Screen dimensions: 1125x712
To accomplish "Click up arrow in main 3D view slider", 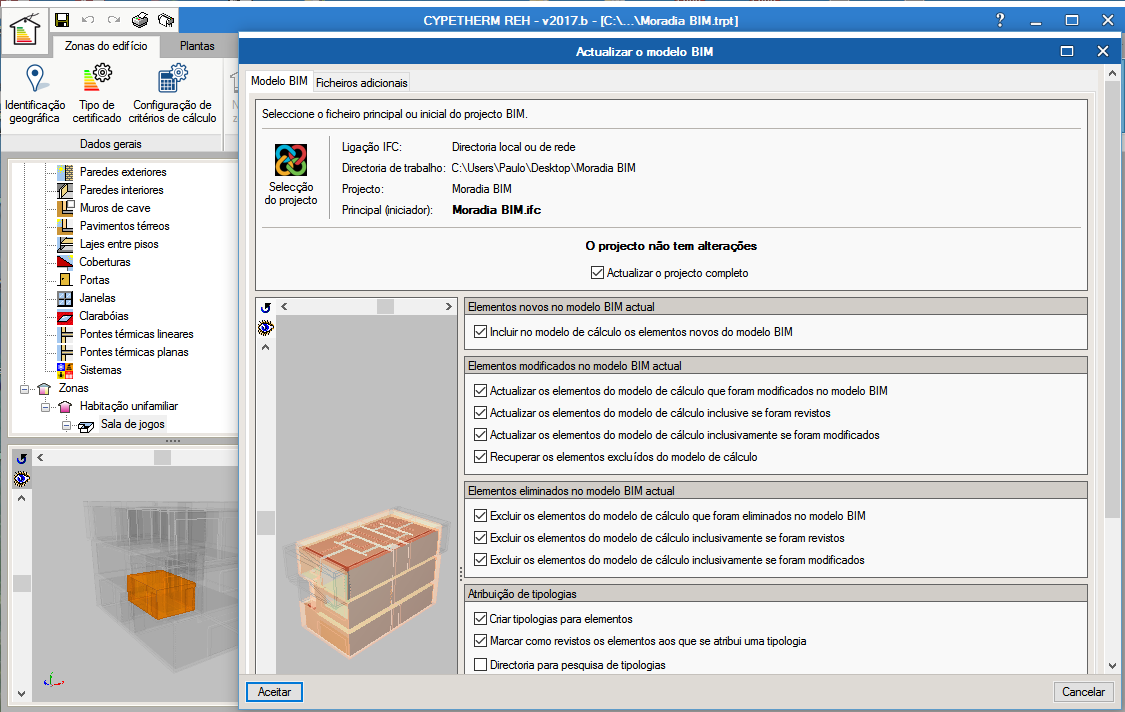I will pyautogui.click(x=22, y=498).
